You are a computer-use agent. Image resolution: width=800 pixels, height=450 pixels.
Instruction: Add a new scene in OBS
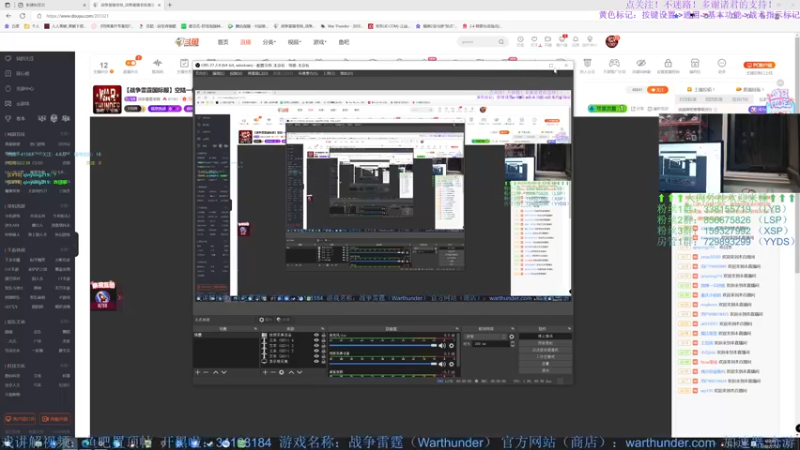pos(197,372)
